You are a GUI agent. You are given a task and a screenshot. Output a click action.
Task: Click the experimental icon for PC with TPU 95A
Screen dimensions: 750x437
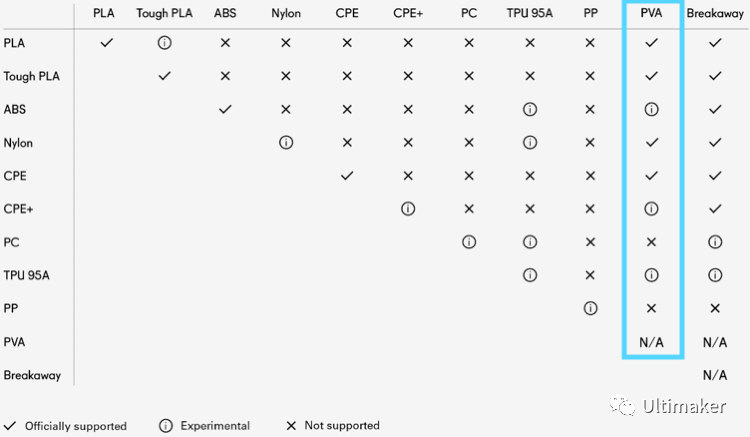(529, 242)
